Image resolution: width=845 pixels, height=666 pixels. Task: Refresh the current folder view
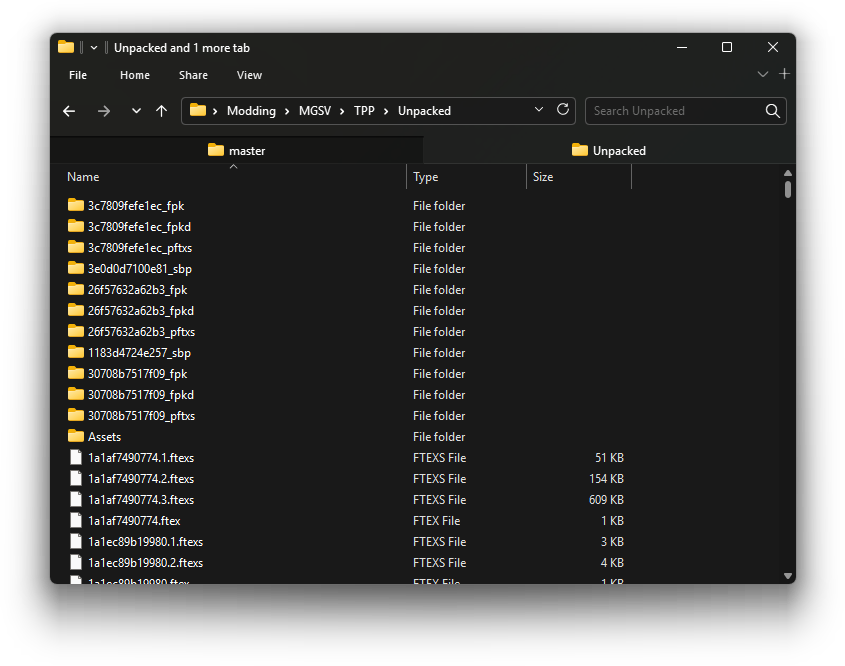click(x=563, y=110)
